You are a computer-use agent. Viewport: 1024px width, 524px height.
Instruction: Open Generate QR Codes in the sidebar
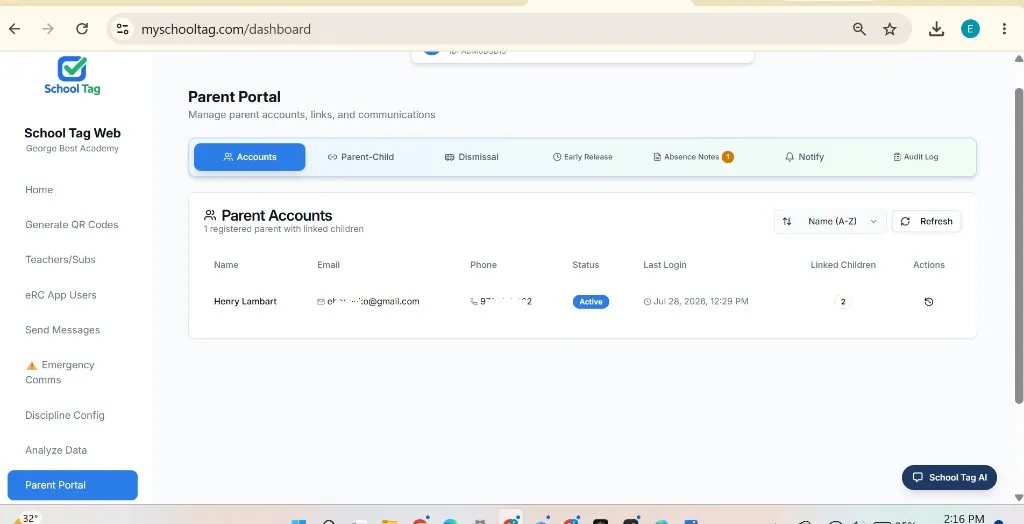point(72,225)
